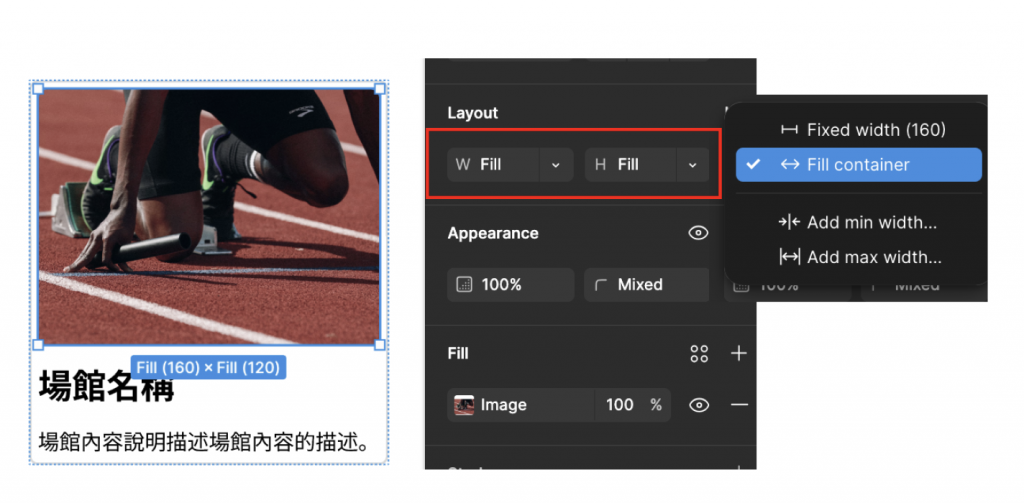Uncheck the Fill container checkmark
Viewport: 1024px width, 503px height.
point(753,165)
